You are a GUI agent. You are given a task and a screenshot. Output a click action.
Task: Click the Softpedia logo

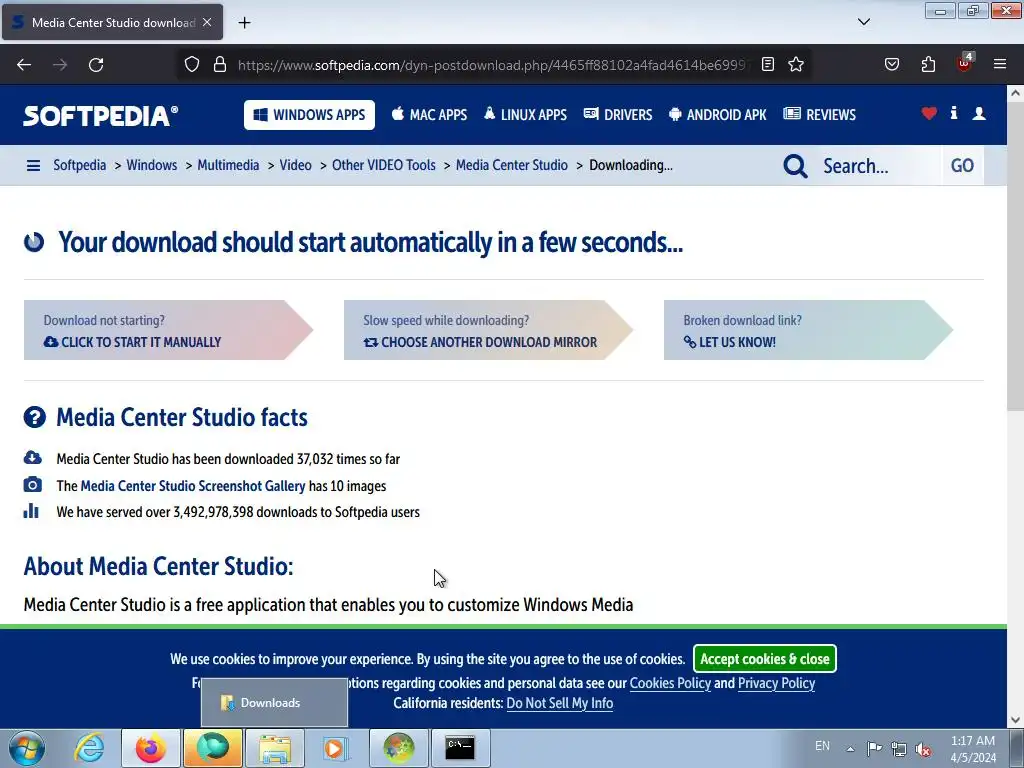pyautogui.click(x=101, y=116)
